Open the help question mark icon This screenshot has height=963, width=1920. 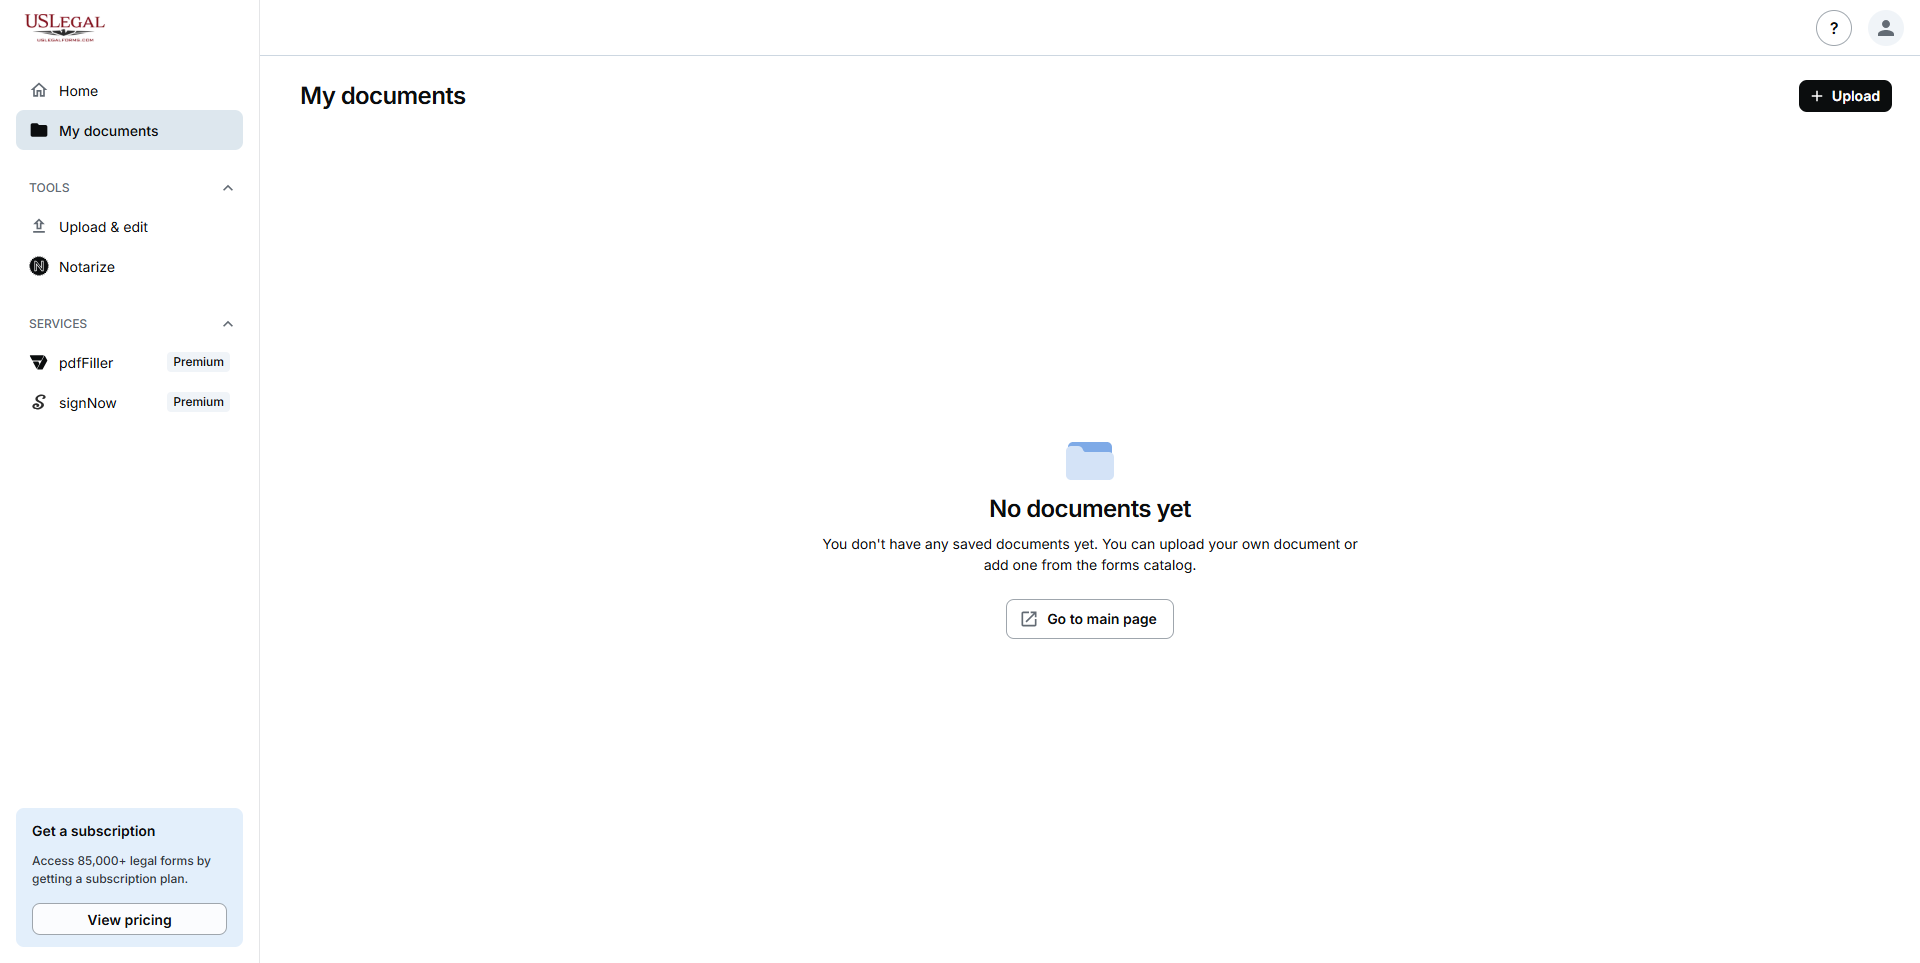pos(1833,28)
